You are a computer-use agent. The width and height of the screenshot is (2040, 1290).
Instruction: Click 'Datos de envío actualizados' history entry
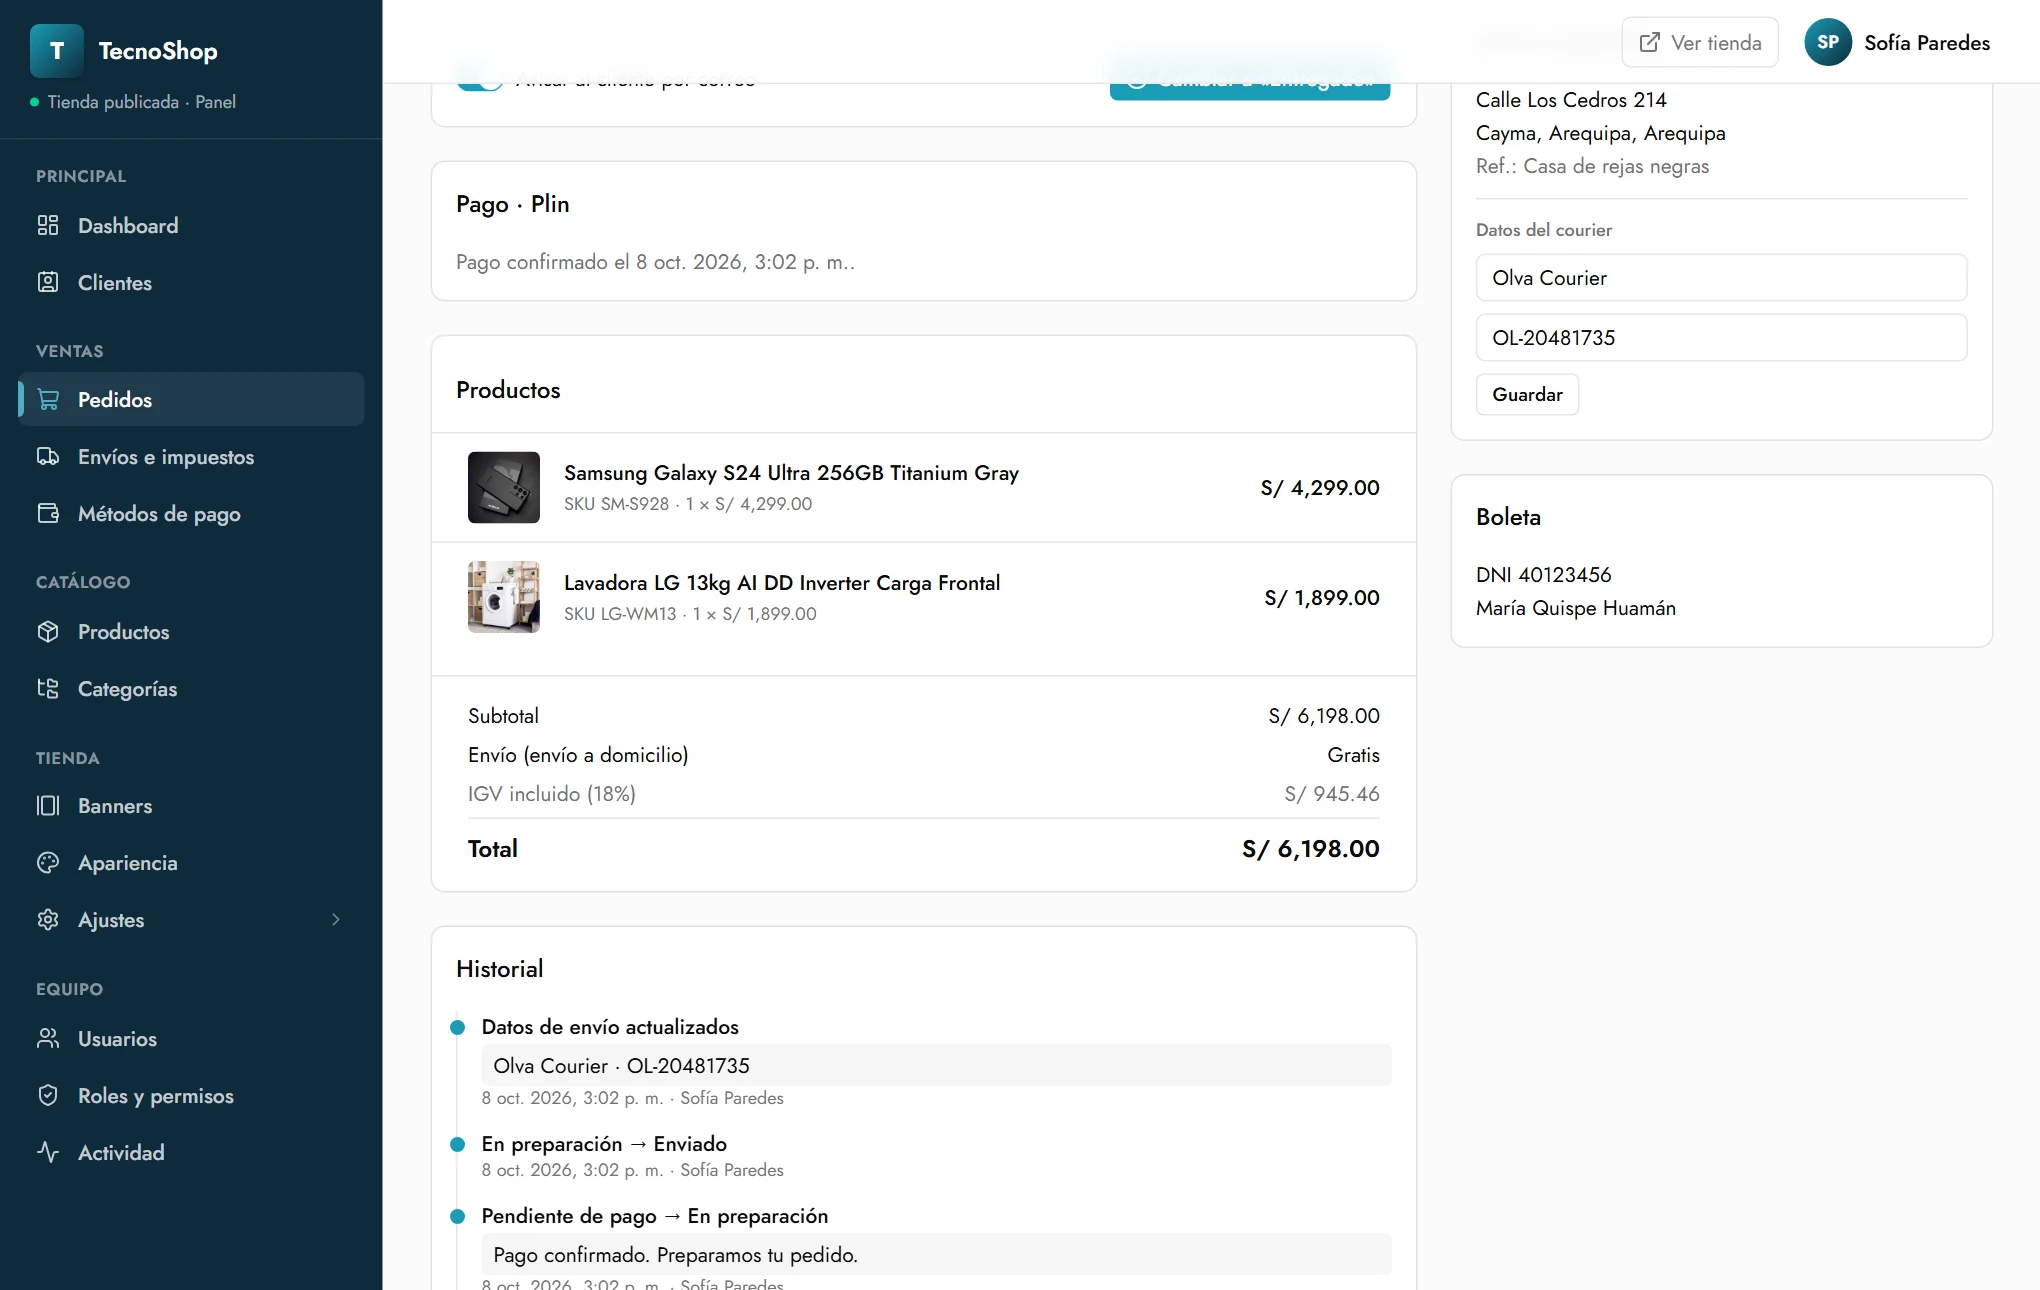(610, 1026)
